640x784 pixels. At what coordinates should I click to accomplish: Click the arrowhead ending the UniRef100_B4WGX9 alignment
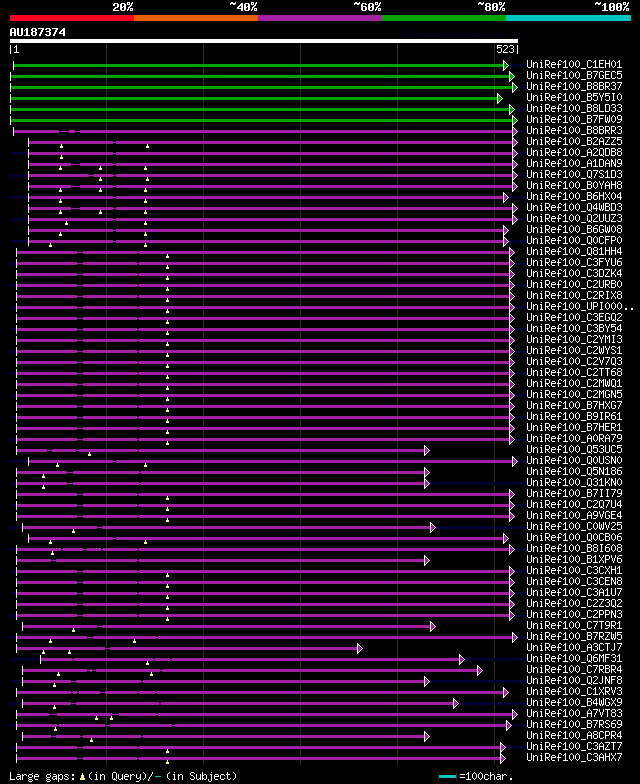456,704
